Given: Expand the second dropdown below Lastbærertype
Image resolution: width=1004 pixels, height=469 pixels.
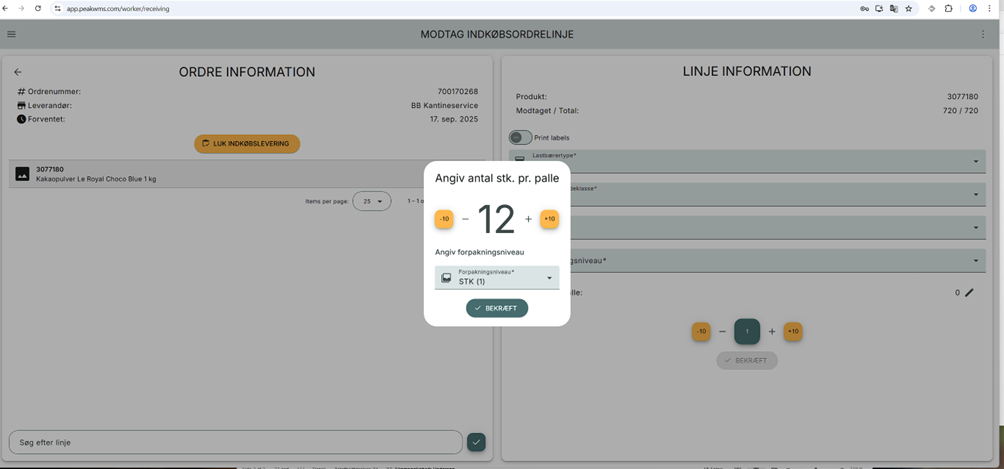Looking at the screenshot, I should [x=747, y=194].
